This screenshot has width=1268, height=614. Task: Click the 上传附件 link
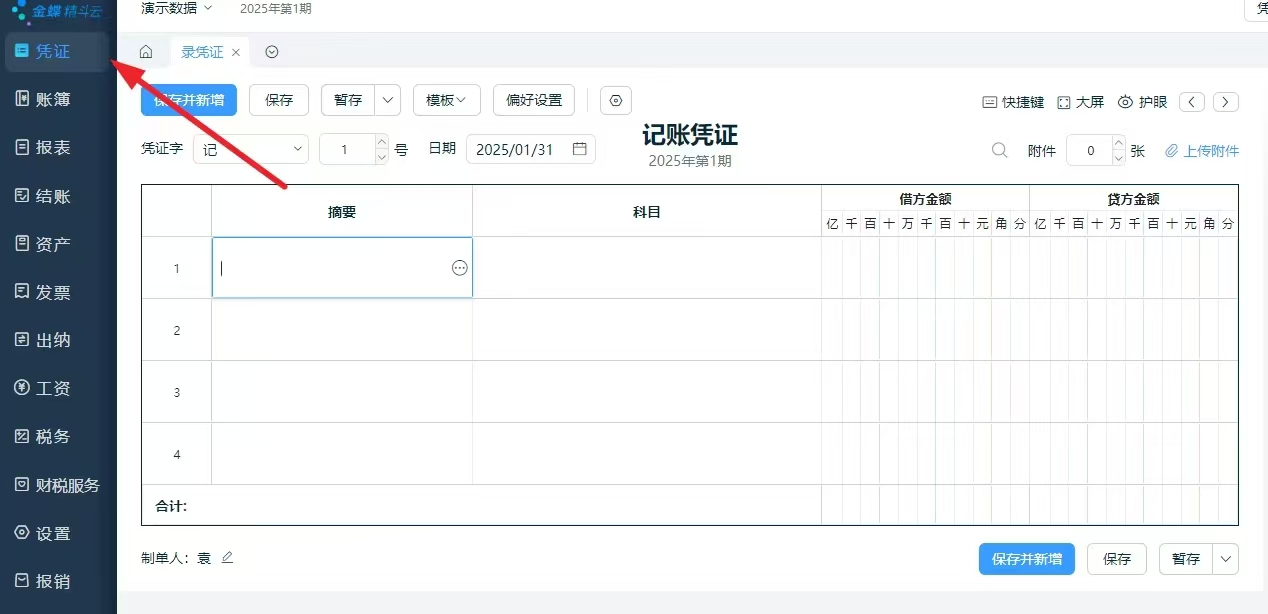(1202, 151)
